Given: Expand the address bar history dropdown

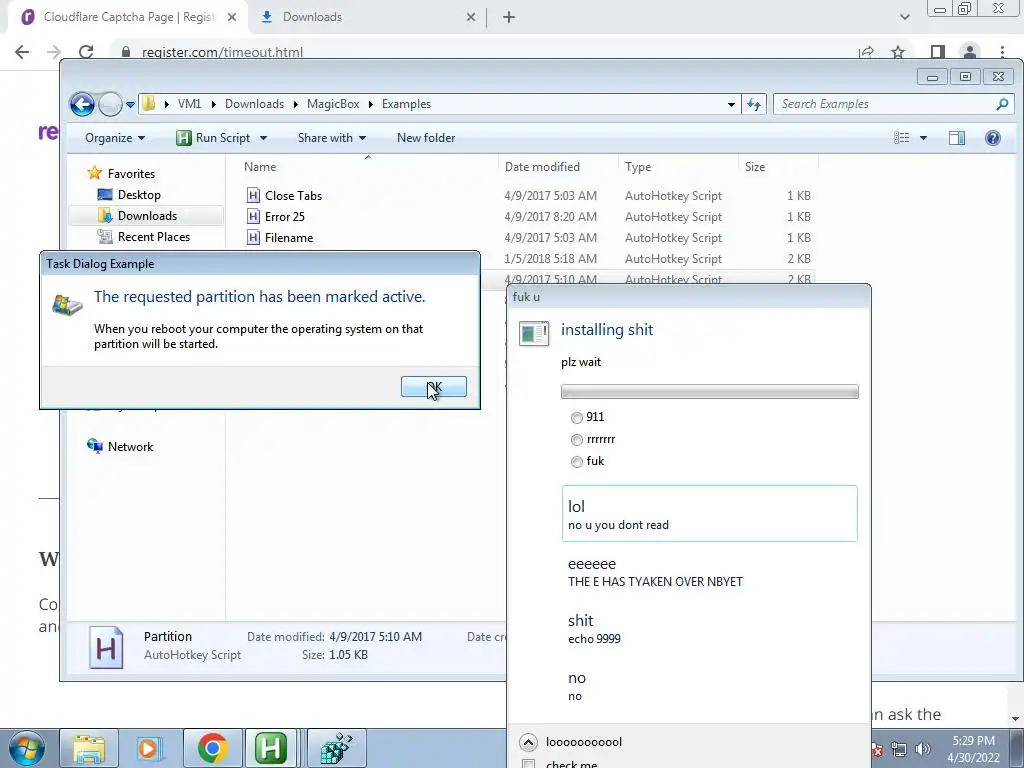Looking at the screenshot, I should click(731, 104).
